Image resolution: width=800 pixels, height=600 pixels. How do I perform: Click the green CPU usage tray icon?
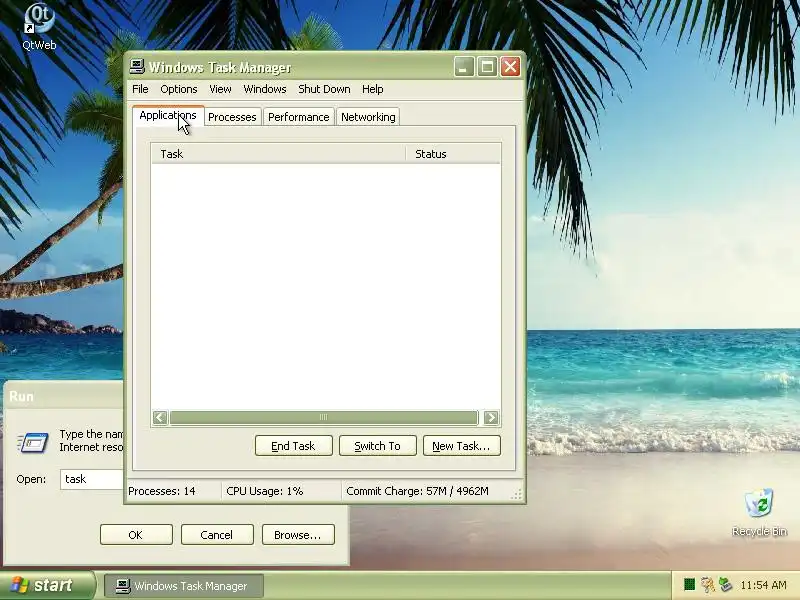689,584
